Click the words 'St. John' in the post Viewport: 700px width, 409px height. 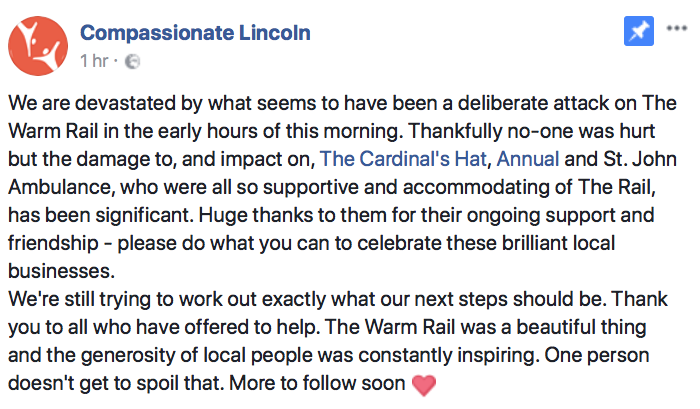pyautogui.click(x=640, y=159)
